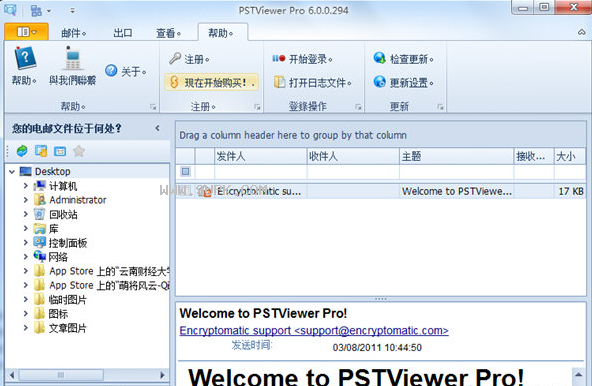
Task: Click the favorites star icon
Action: point(79,151)
